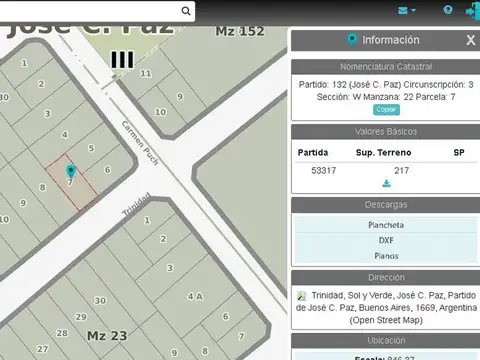
Task: Click the Sup. Terreno column header
Action: pyautogui.click(x=383, y=153)
